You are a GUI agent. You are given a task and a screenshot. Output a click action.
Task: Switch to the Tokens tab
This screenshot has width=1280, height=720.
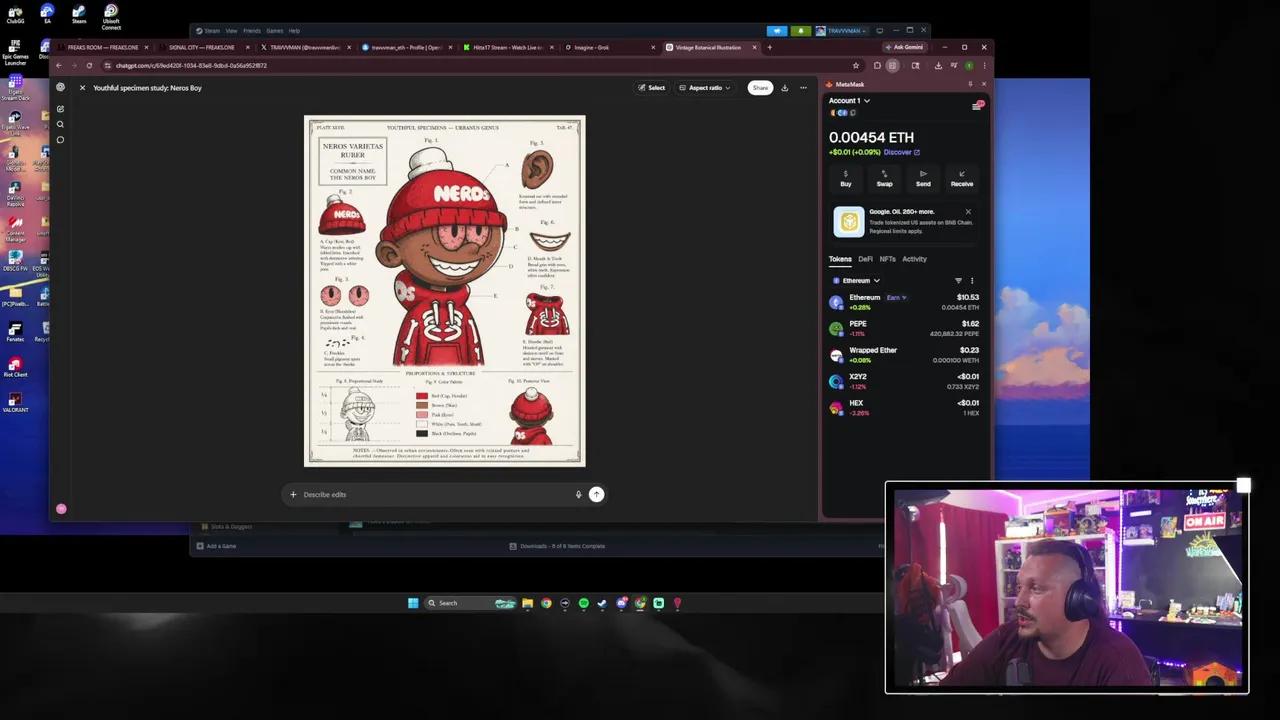coord(840,259)
